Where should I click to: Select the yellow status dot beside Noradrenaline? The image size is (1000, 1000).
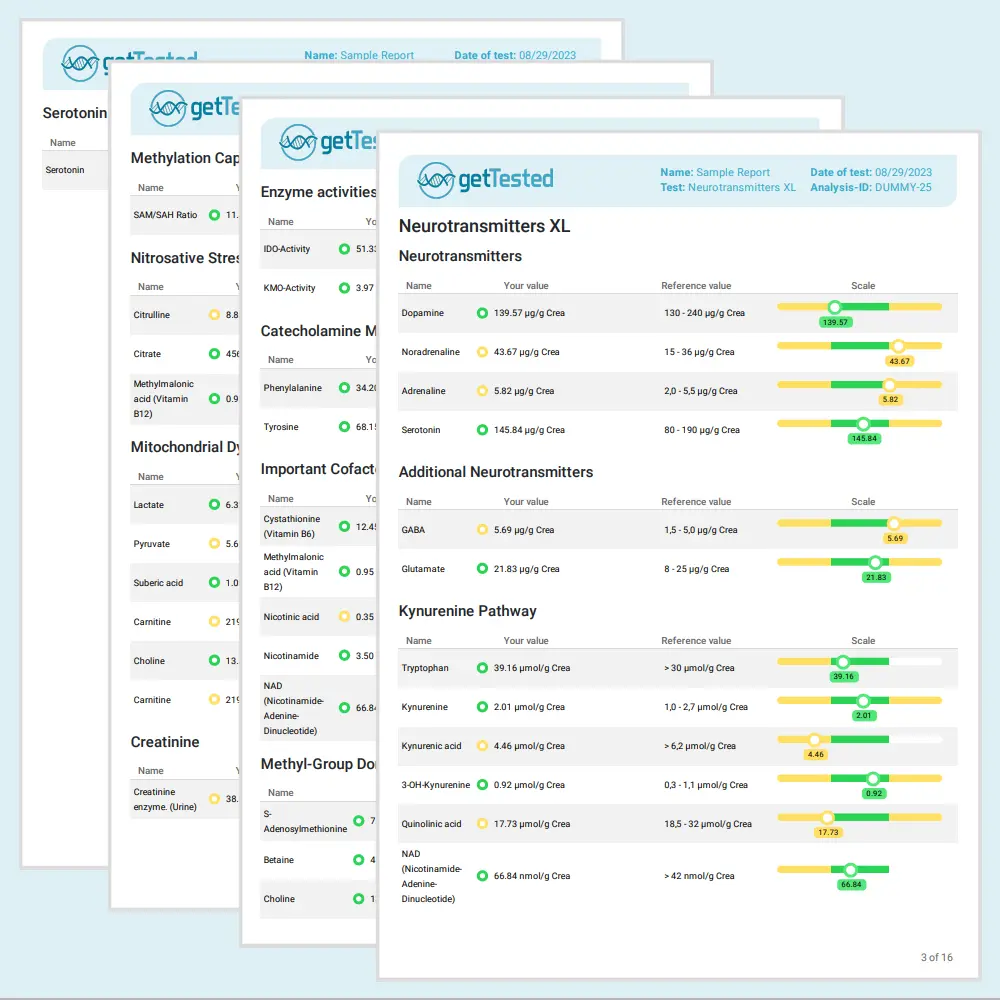click(483, 352)
